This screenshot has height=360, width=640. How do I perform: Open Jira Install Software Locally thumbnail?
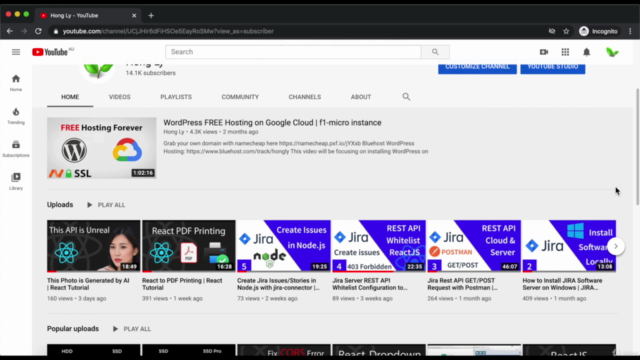tap(569, 246)
